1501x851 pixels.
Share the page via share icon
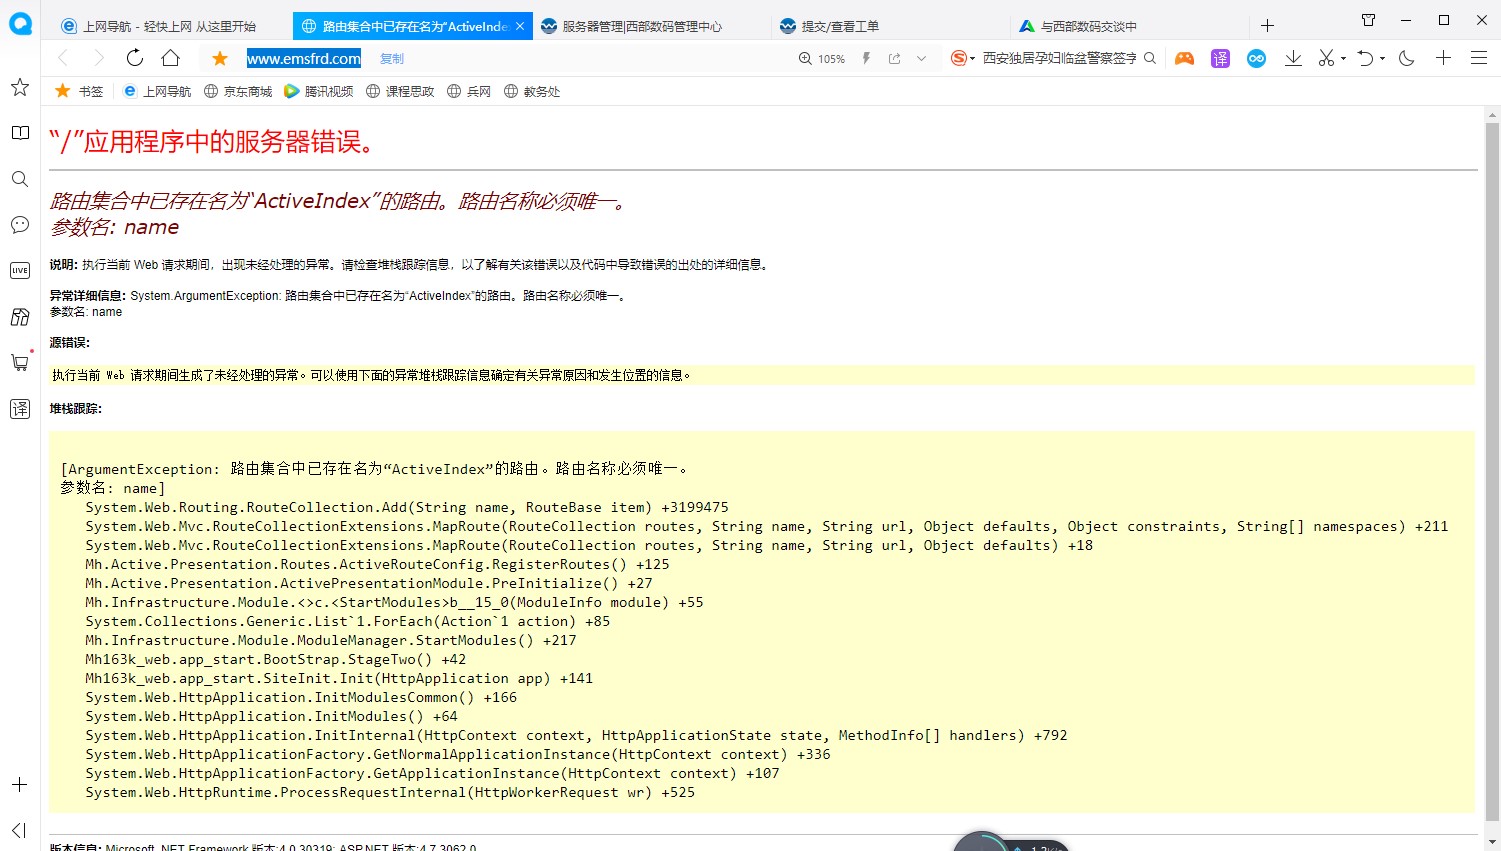point(895,59)
